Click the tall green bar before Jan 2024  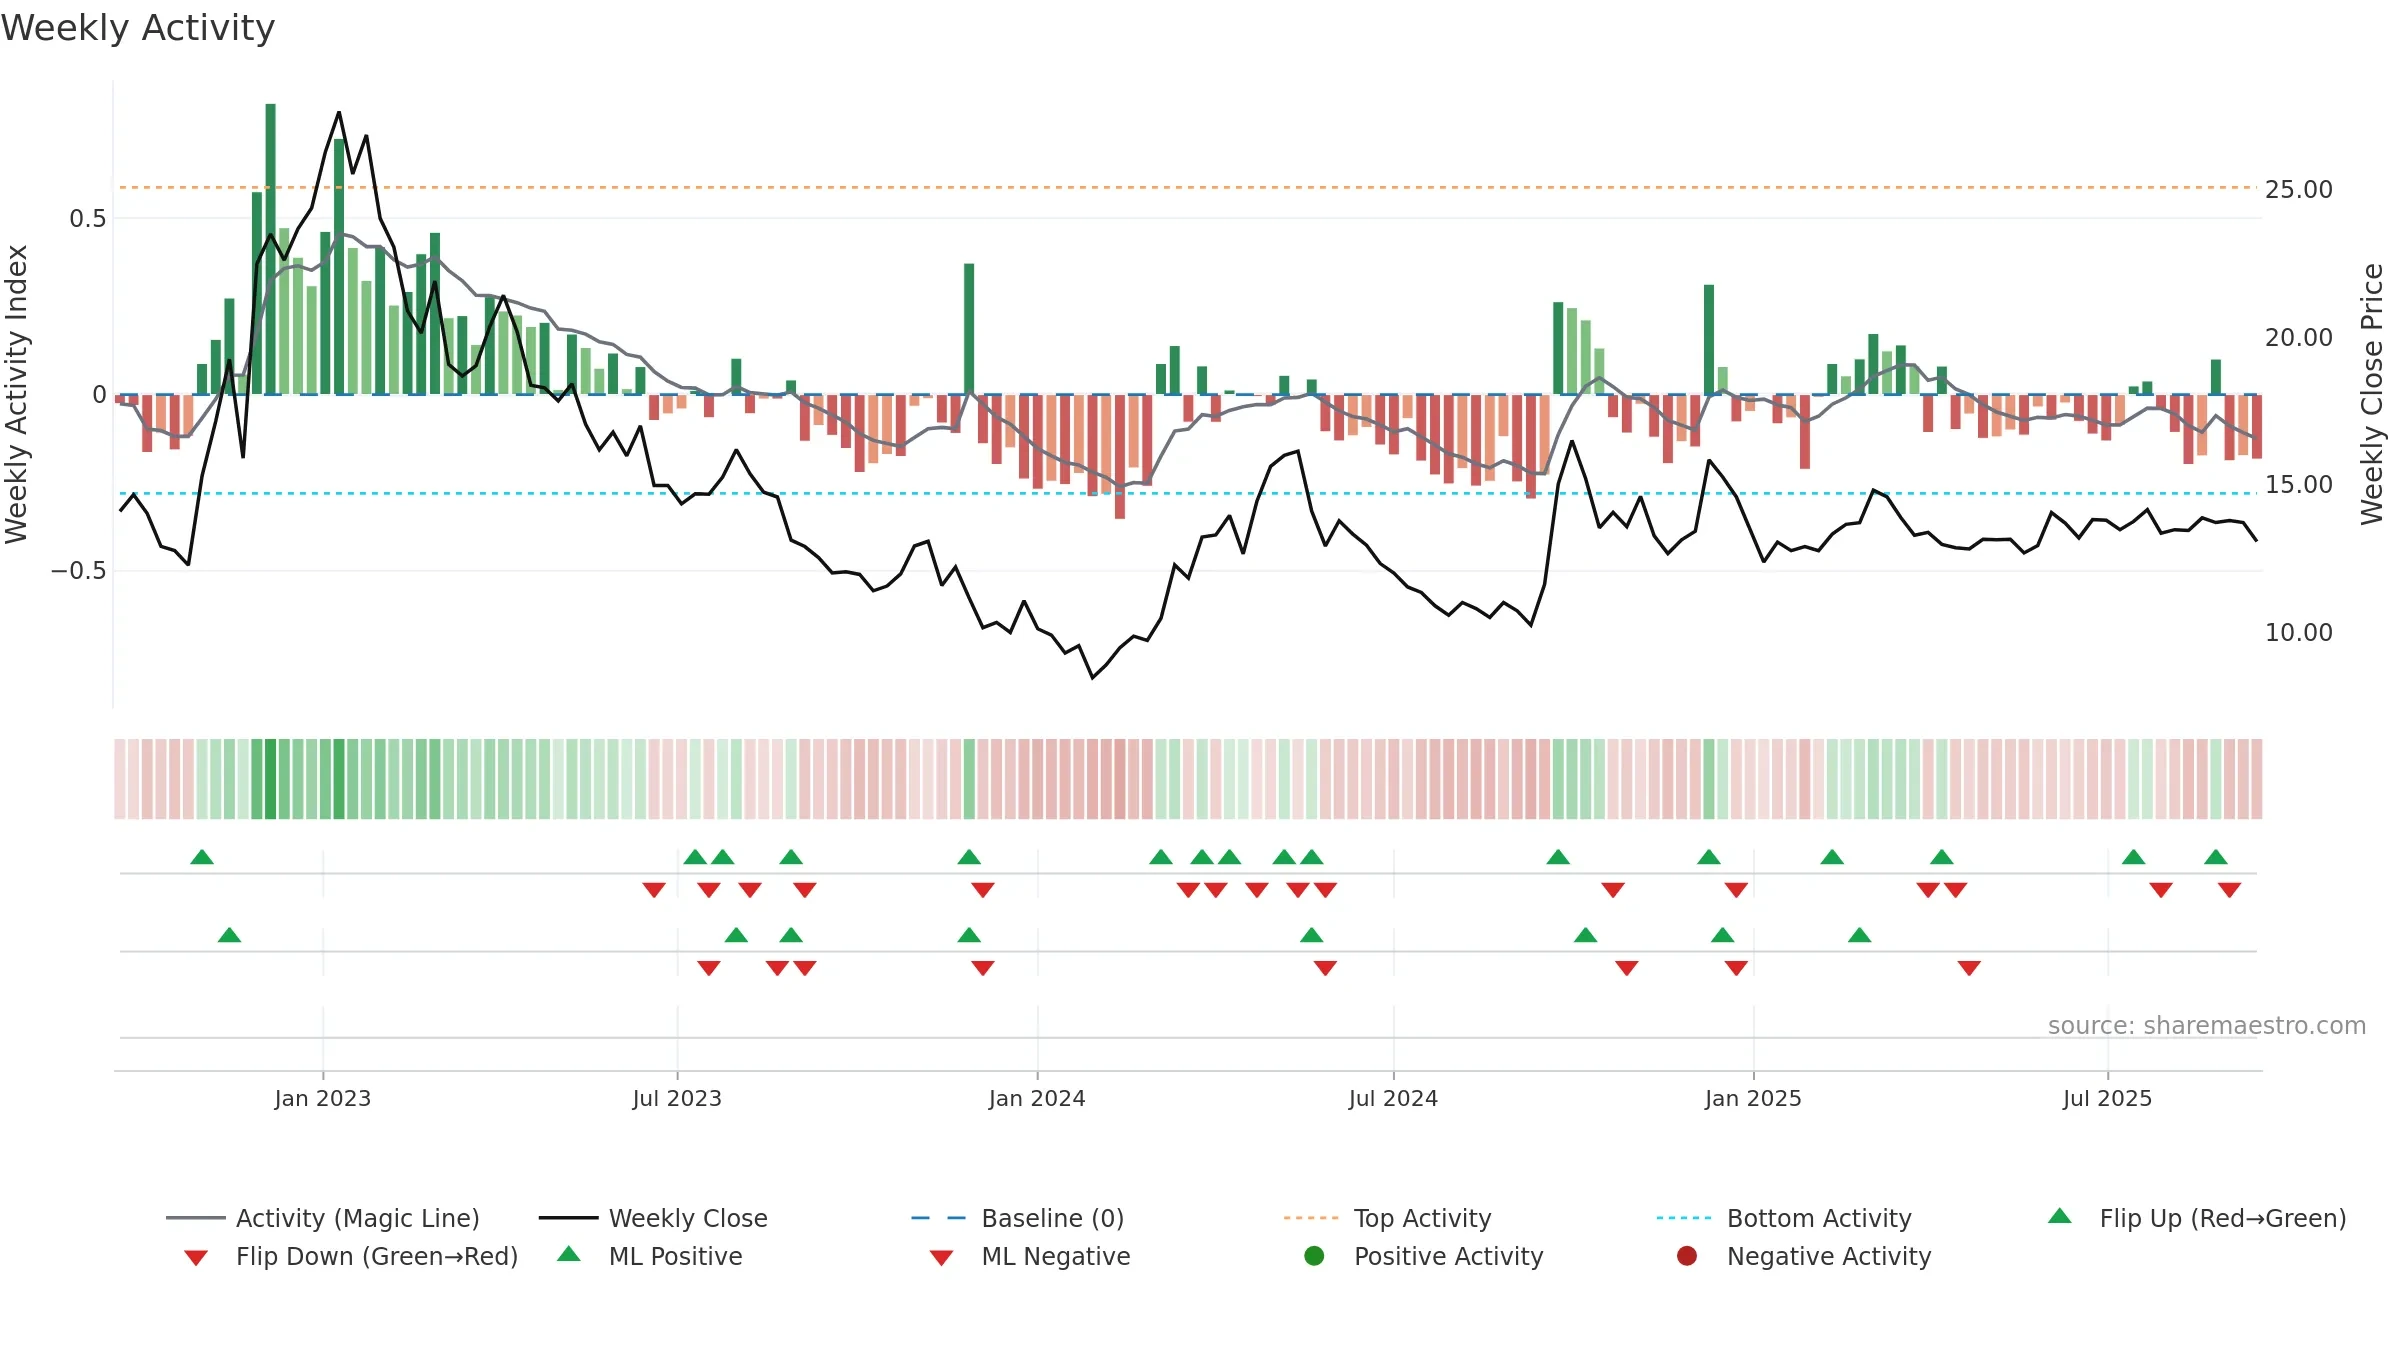click(x=969, y=329)
